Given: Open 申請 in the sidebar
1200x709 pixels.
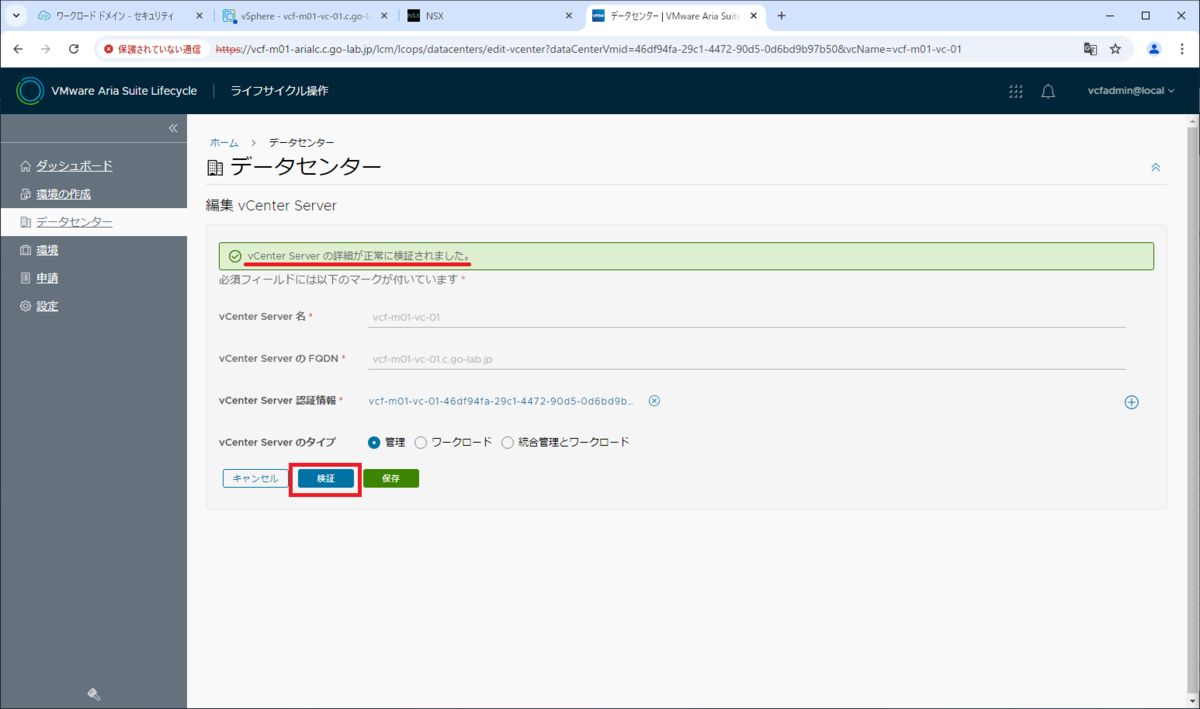Looking at the screenshot, I should point(39,278).
